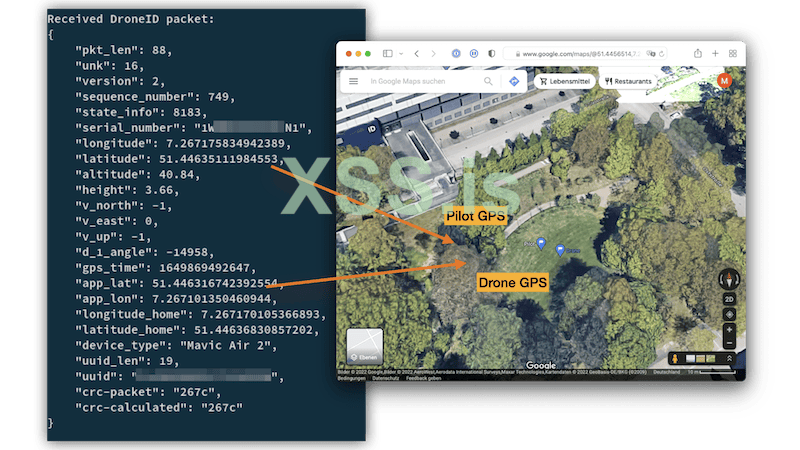Open the 1Password extension icon
800x450 pixels.
tap(456, 54)
